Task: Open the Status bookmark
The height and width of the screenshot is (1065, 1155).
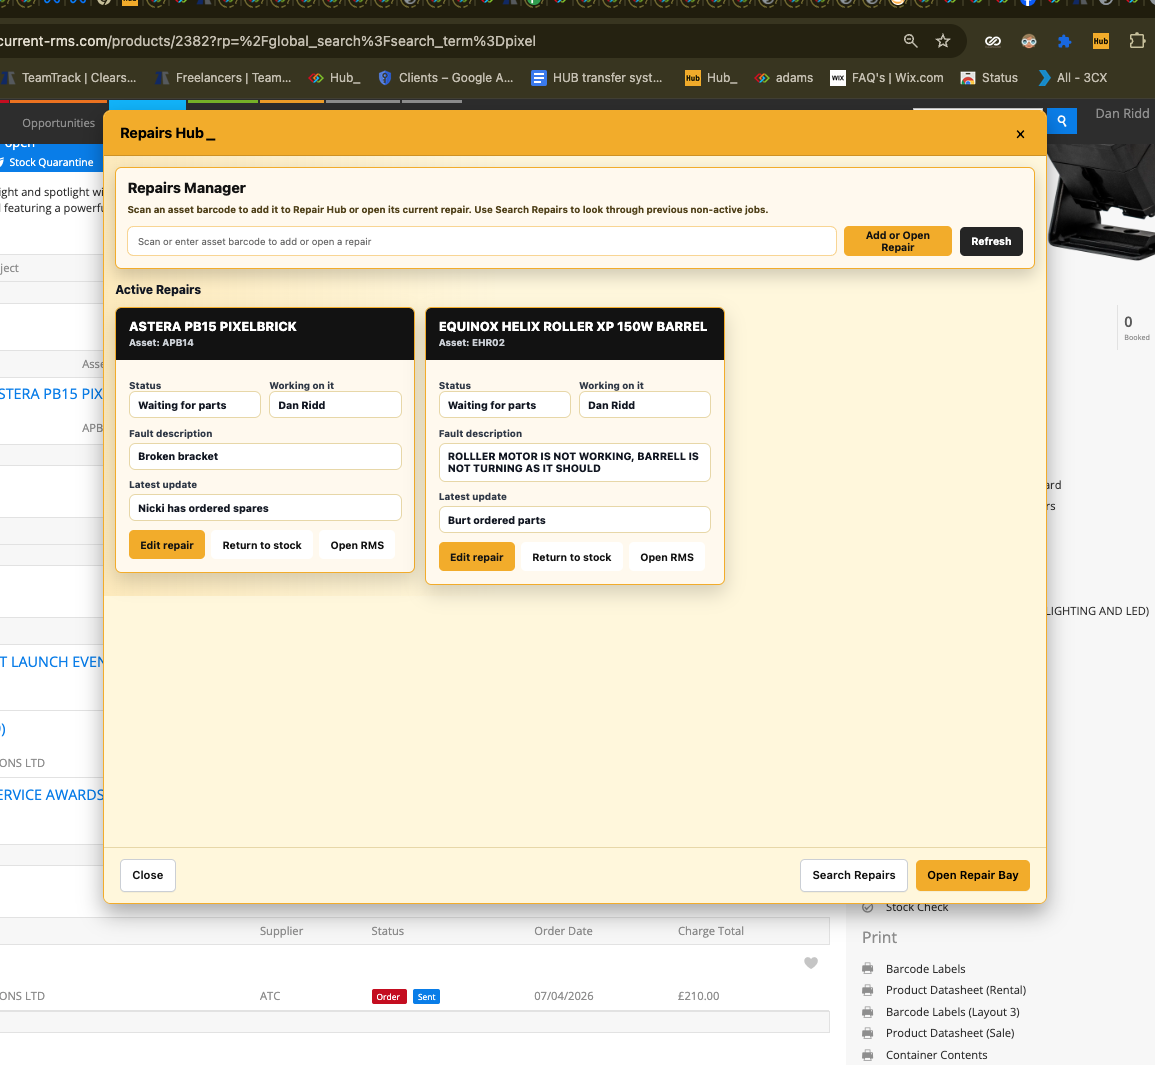Action: pos(989,78)
